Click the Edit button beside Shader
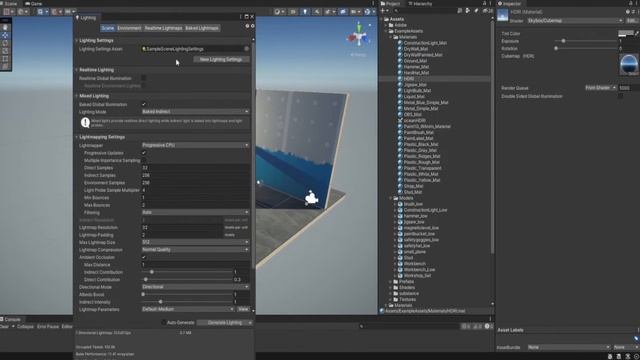The height and width of the screenshot is (360, 640). point(631,20)
